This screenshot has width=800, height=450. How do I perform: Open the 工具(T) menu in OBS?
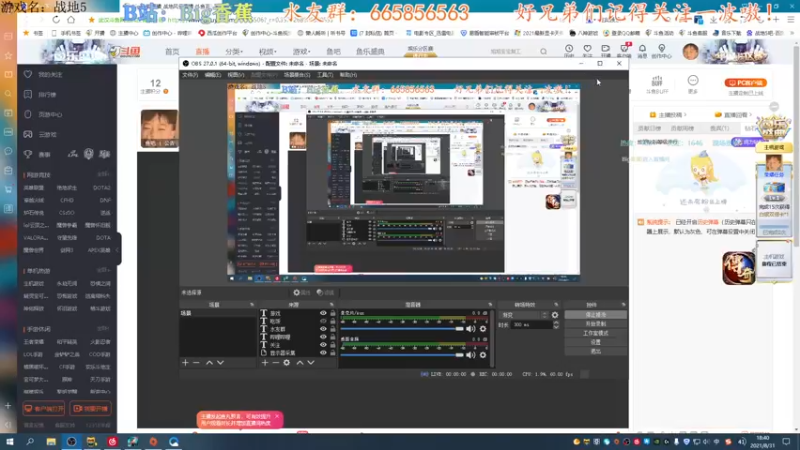[325, 75]
